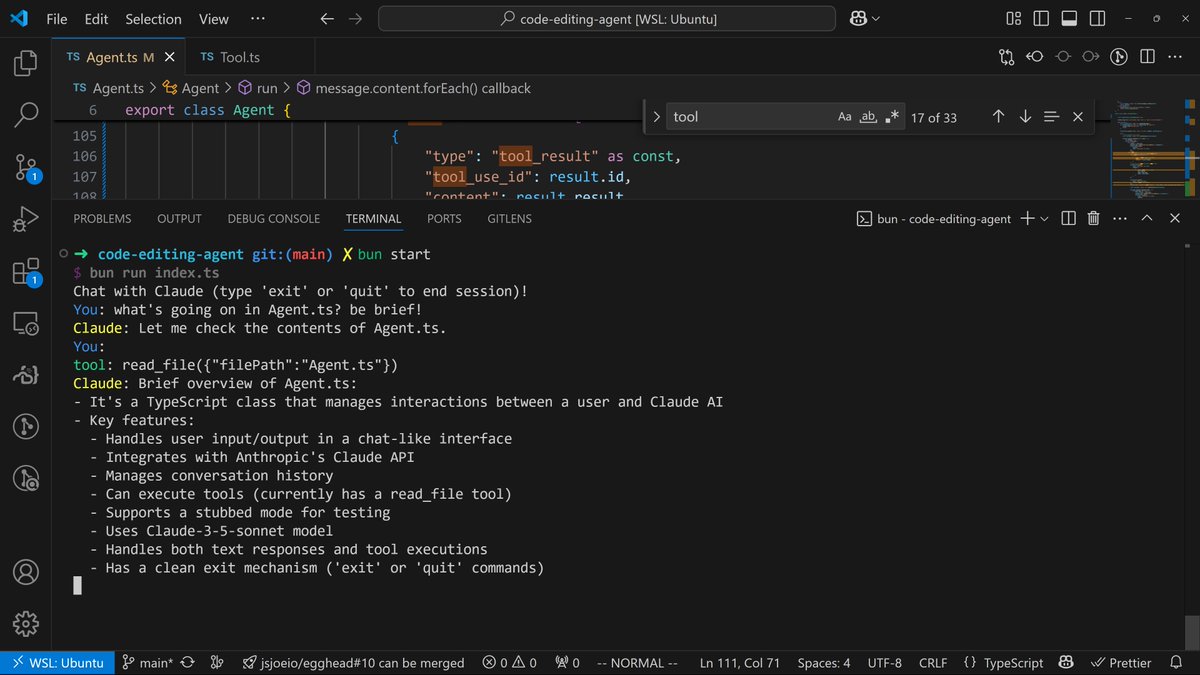Image resolution: width=1200 pixels, height=675 pixels.
Task: Switch to the DEBUG CONSOLE tab
Action: pyautogui.click(x=274, y=218)
